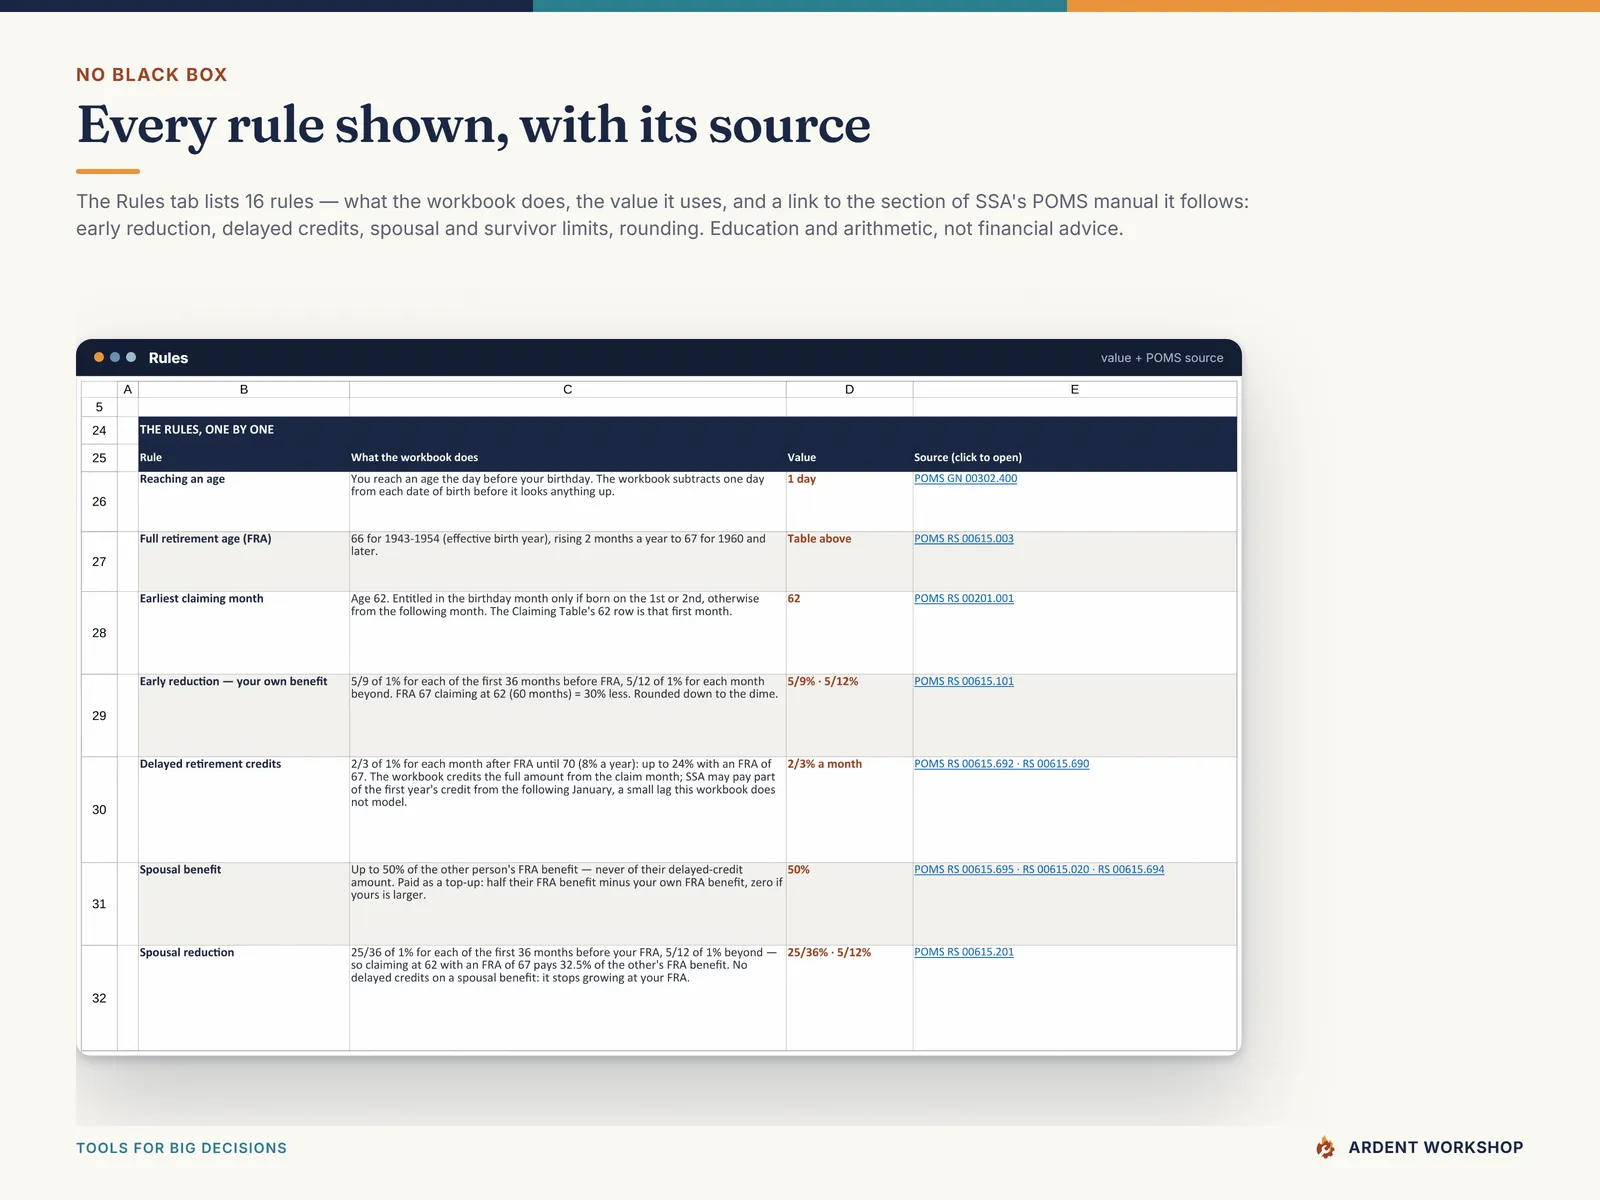Select row 29 header

pos(99,716)
